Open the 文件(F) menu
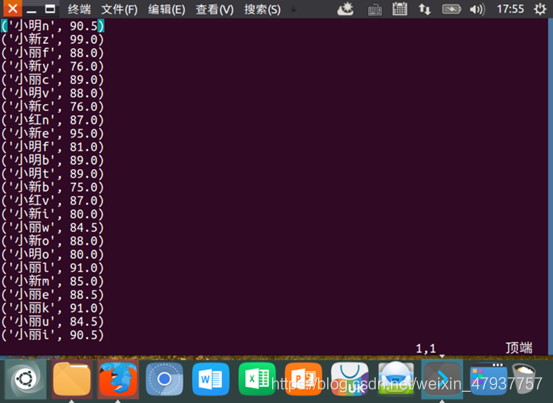Screen dimensions: 553x403 [119, 9]
